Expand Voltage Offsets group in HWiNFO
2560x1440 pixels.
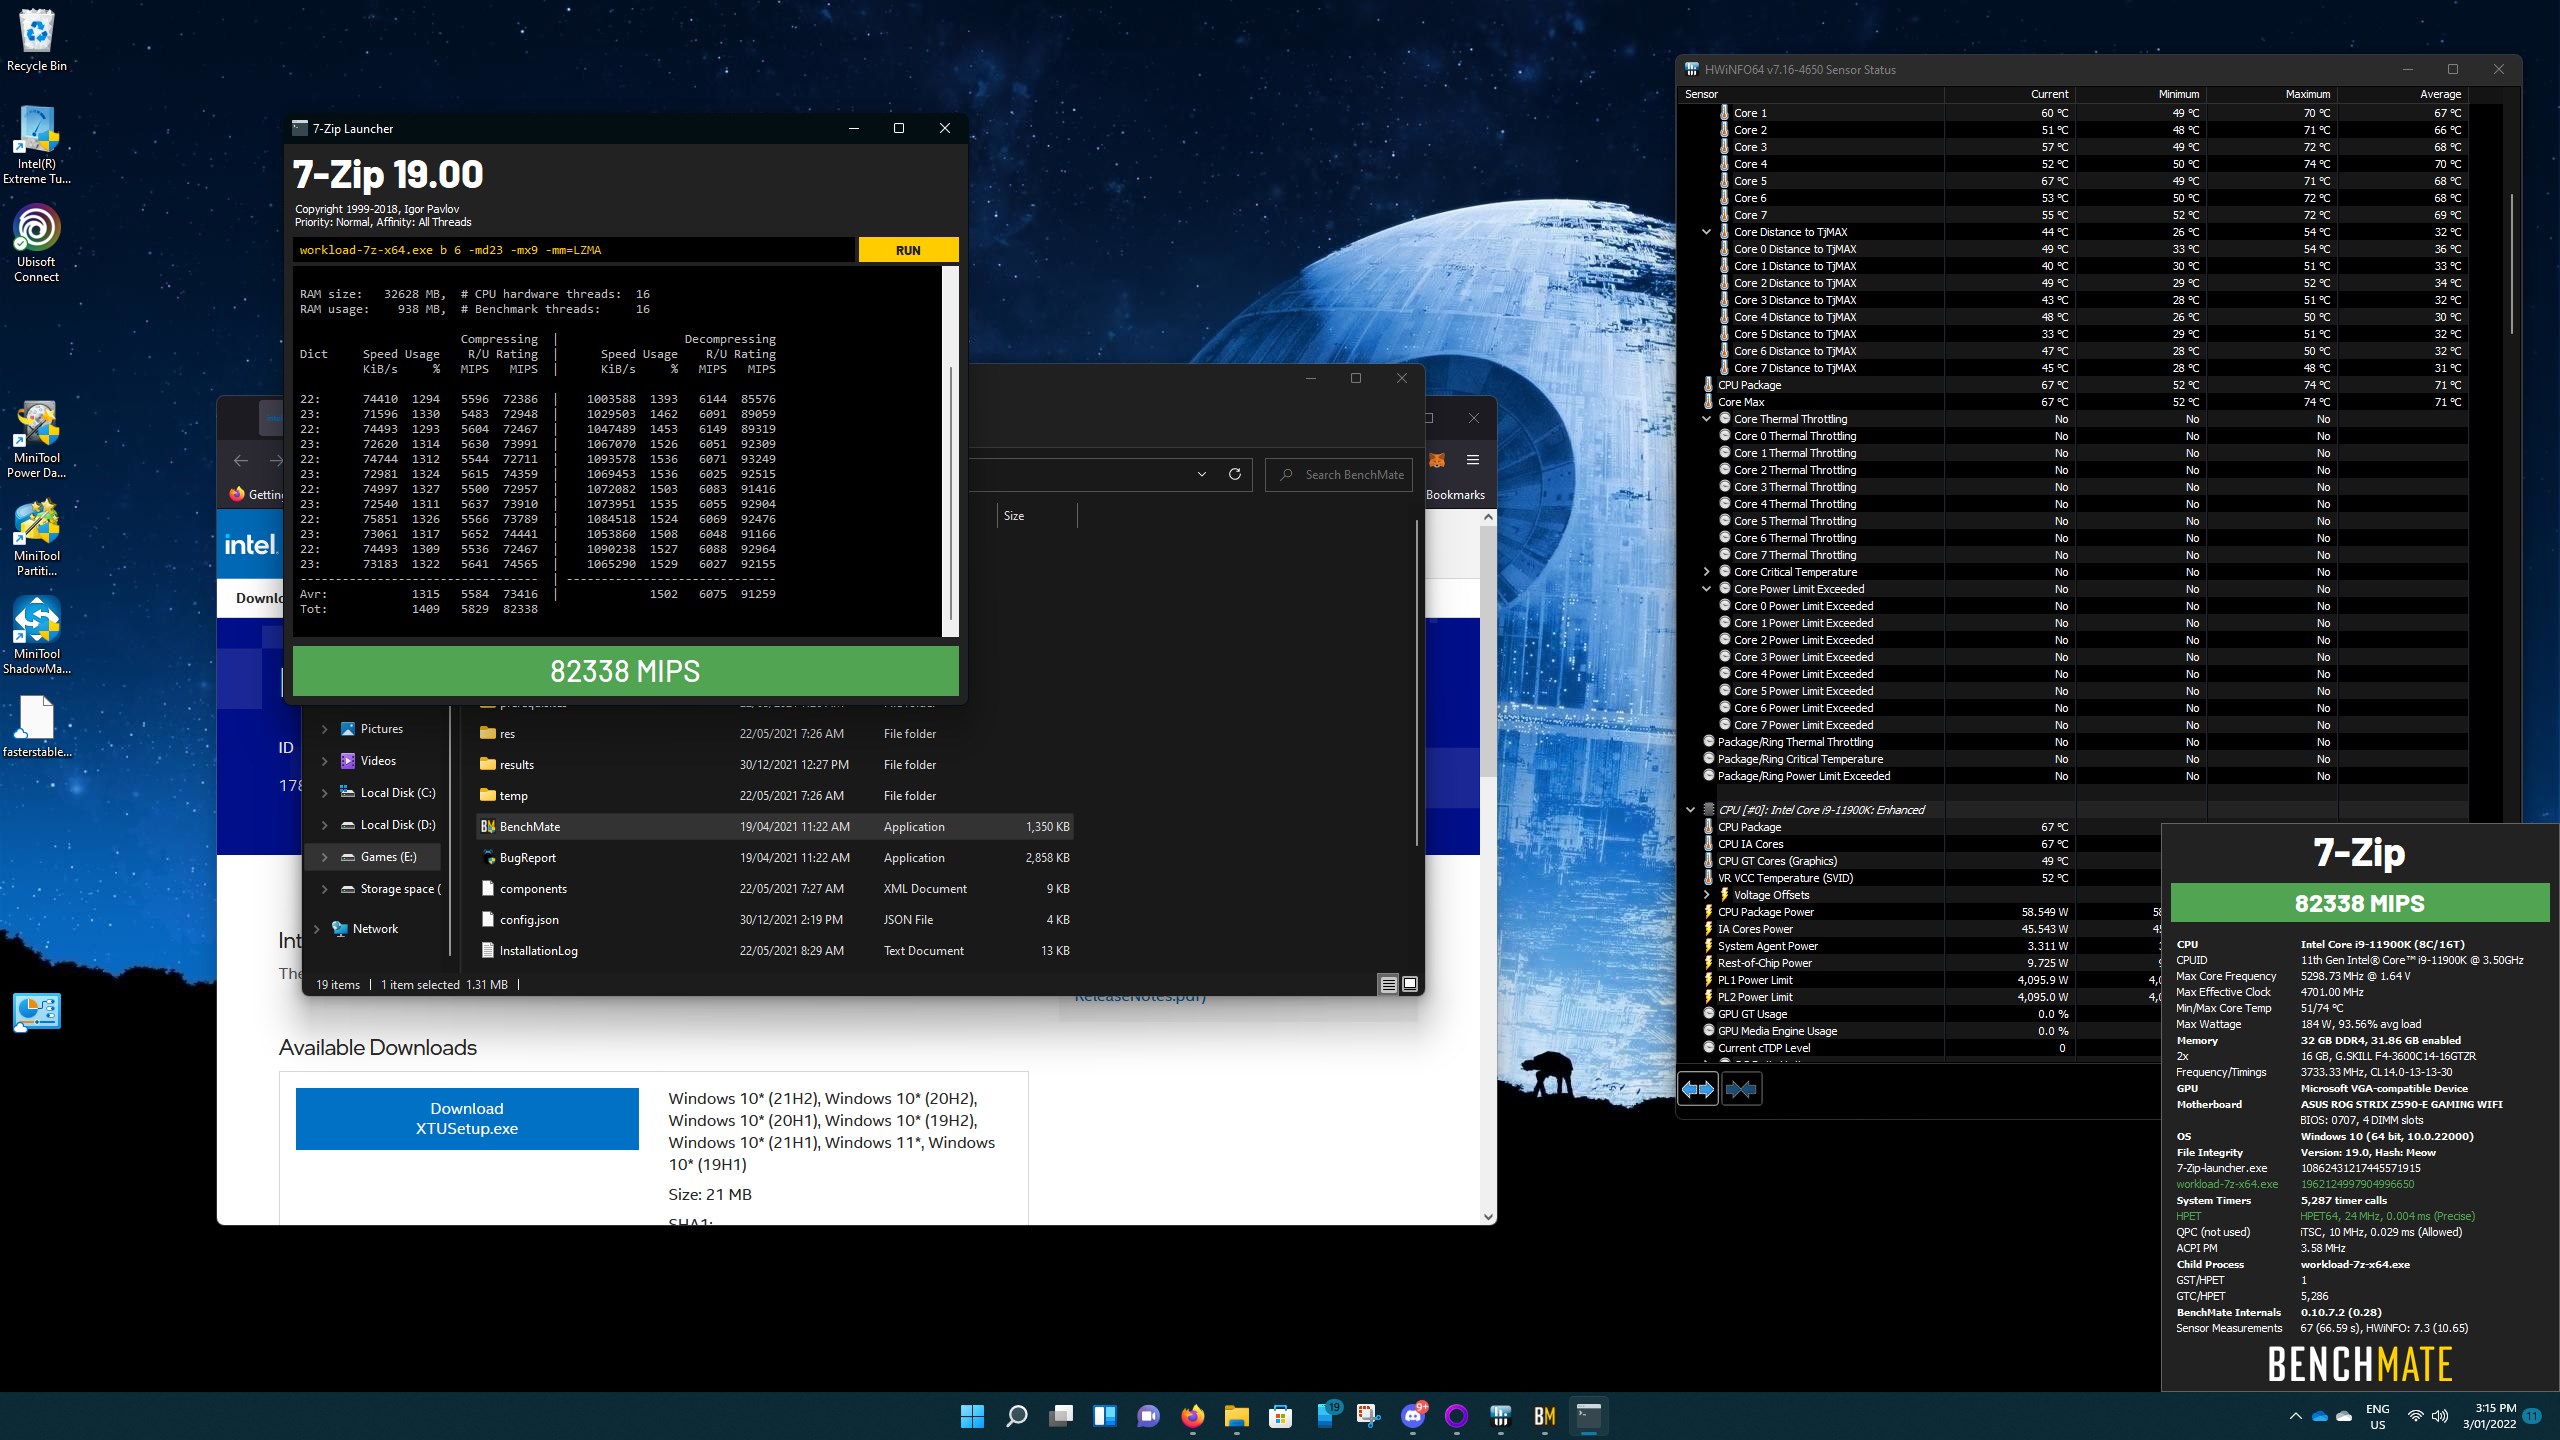[x=1707, y=895]
